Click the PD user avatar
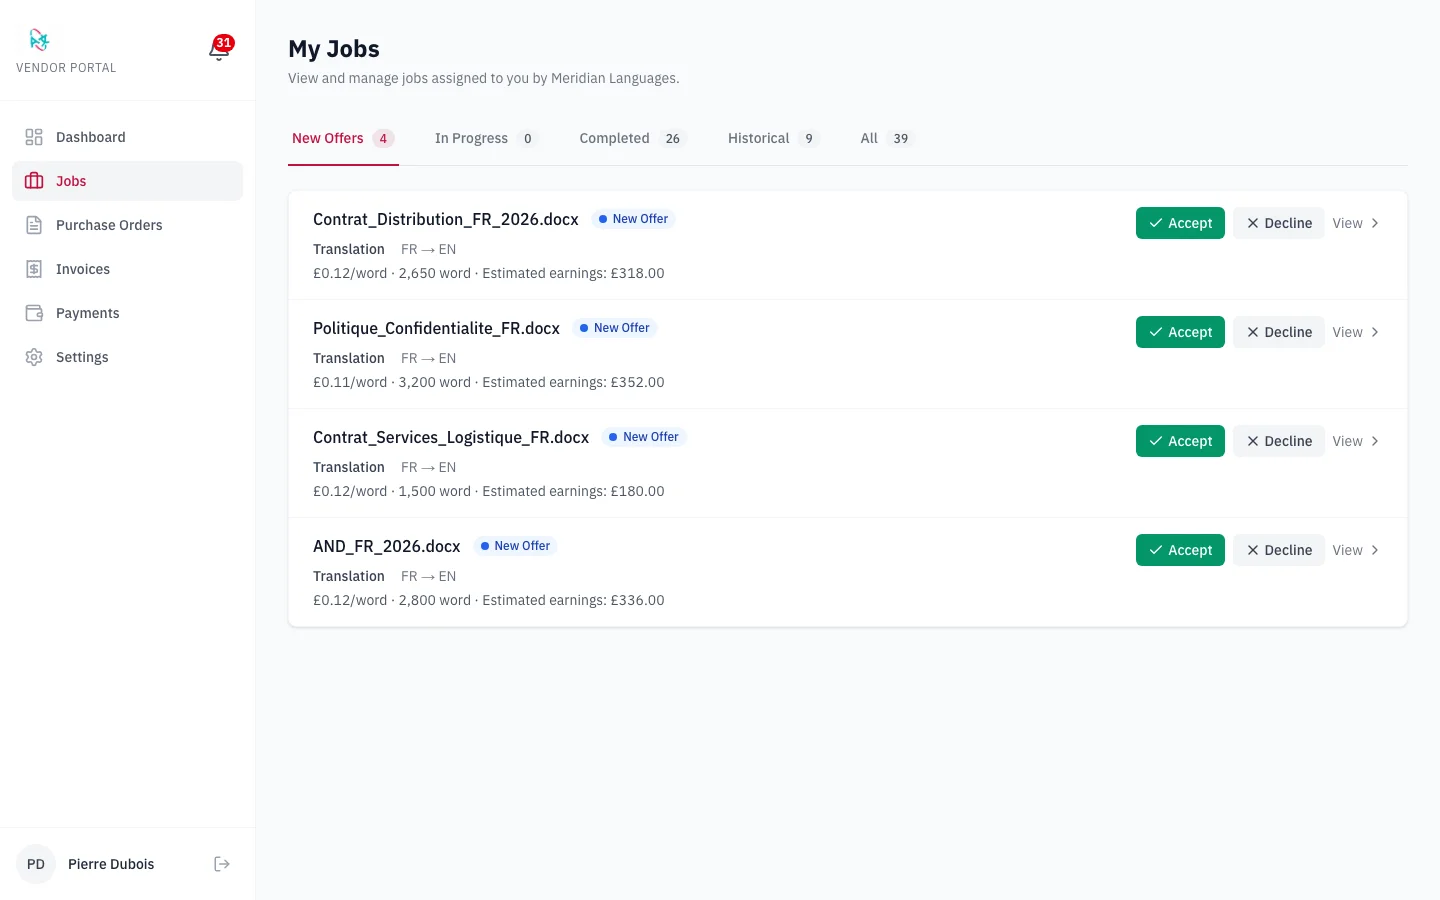The width and height of the screenshot is (1440, 900). coord(36,864)
